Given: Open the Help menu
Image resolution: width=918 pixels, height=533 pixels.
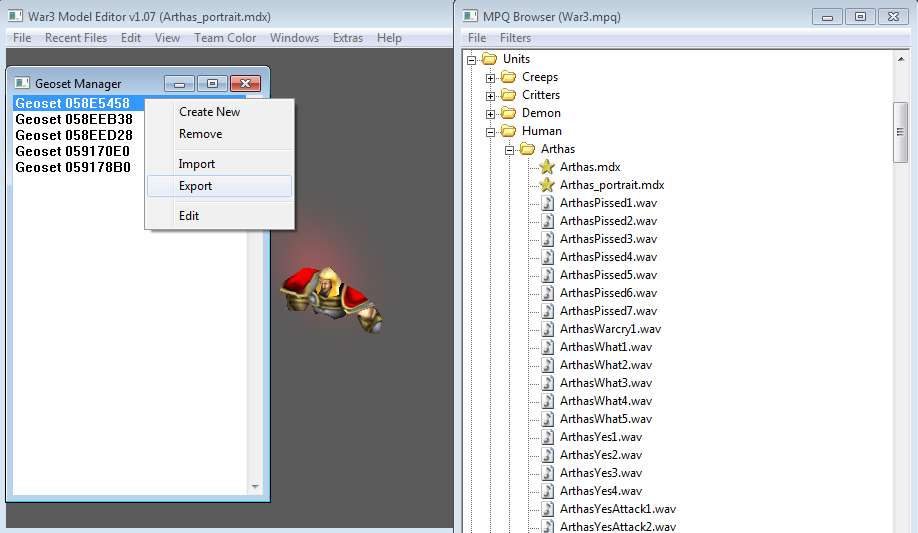Looking at the screenshot, I should [389, 37].
